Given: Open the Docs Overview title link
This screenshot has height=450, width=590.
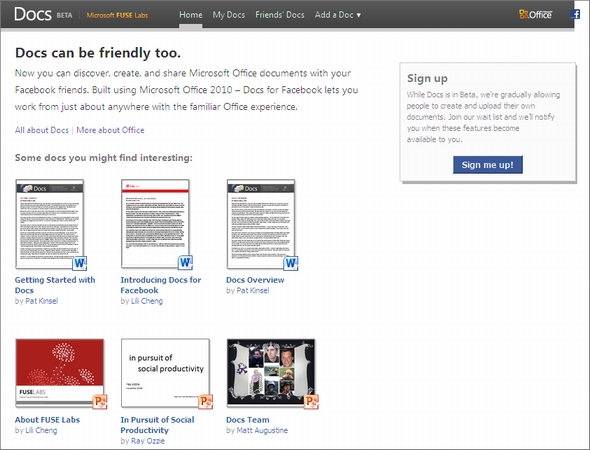Looking at the screenshot, I should click(255, 280).
